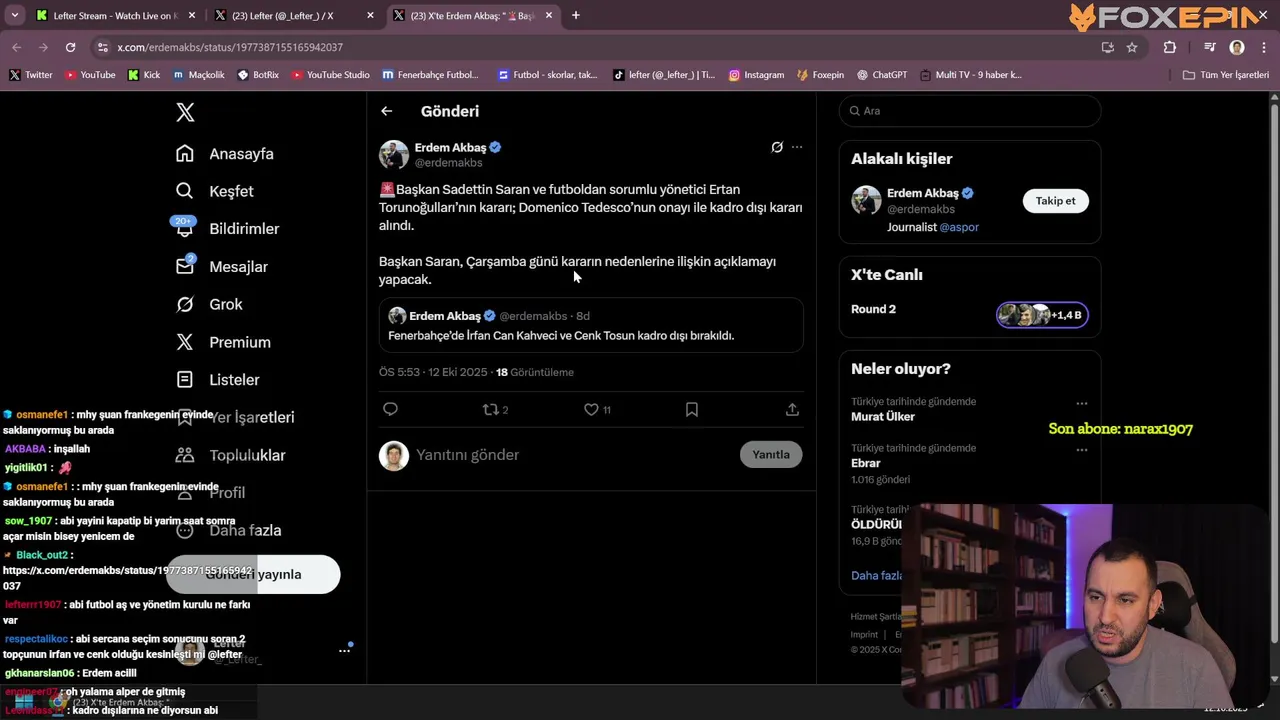Click Grok explain icon on post

777,147
